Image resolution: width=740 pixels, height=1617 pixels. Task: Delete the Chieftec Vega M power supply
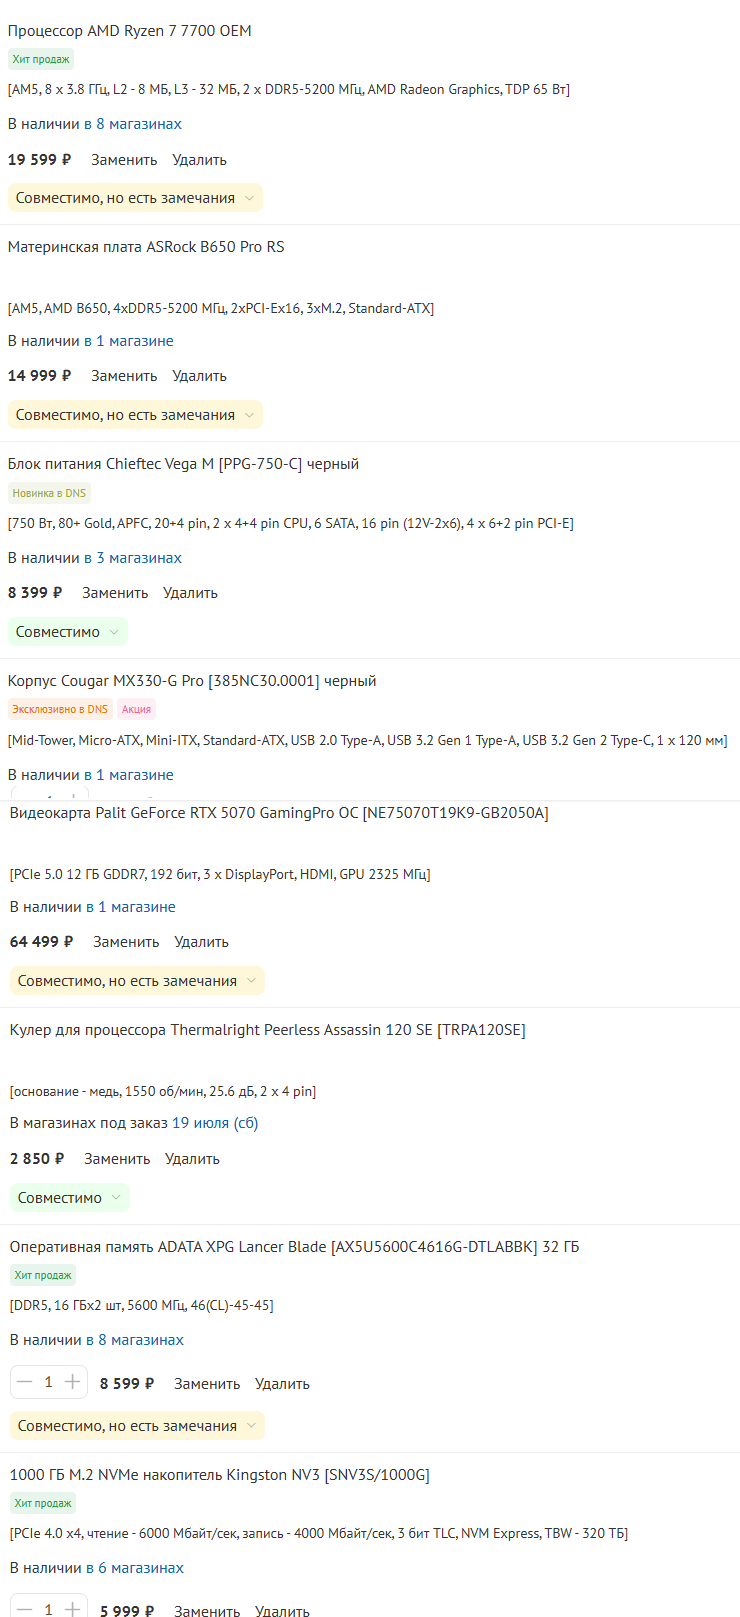[190, 593]
